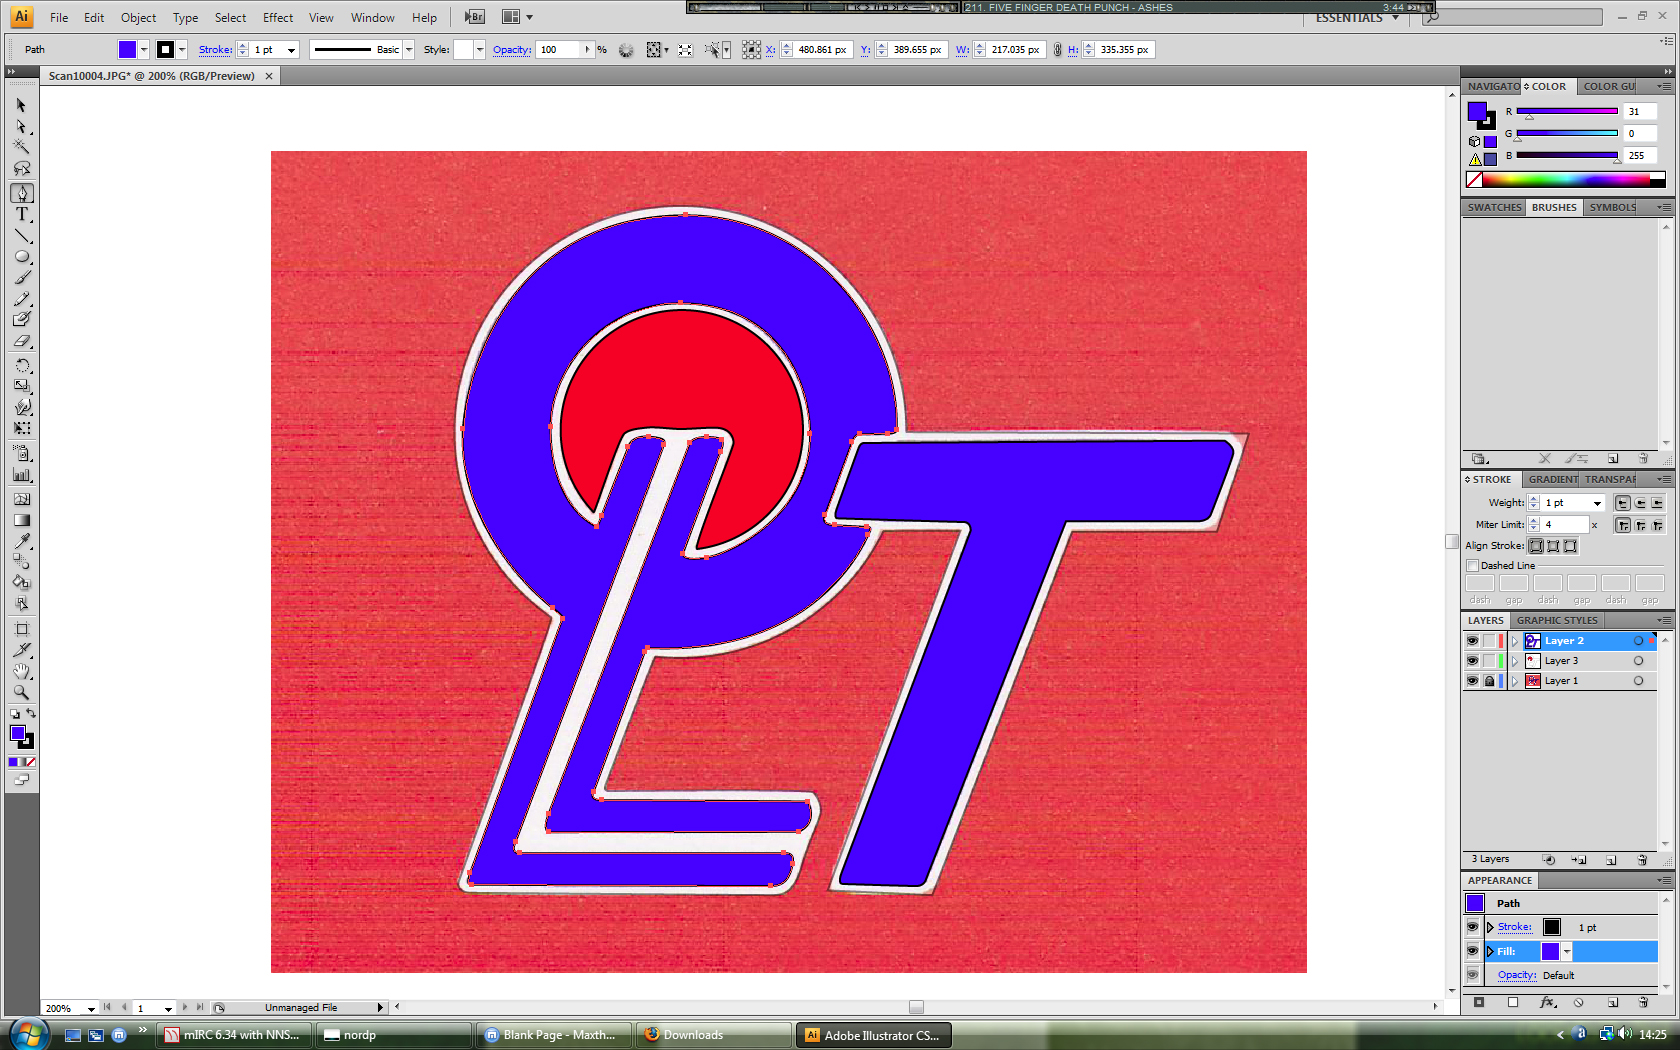Select the Eraser tool

click(21, 341)
